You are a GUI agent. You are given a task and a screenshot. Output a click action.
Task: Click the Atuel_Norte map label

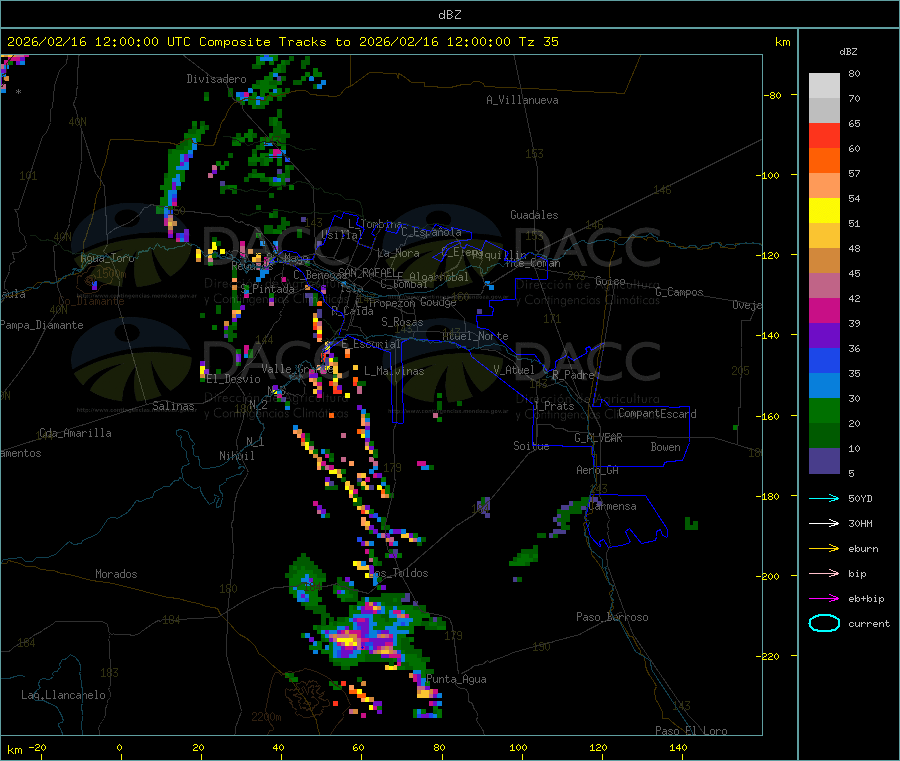[x=475, y=336]
